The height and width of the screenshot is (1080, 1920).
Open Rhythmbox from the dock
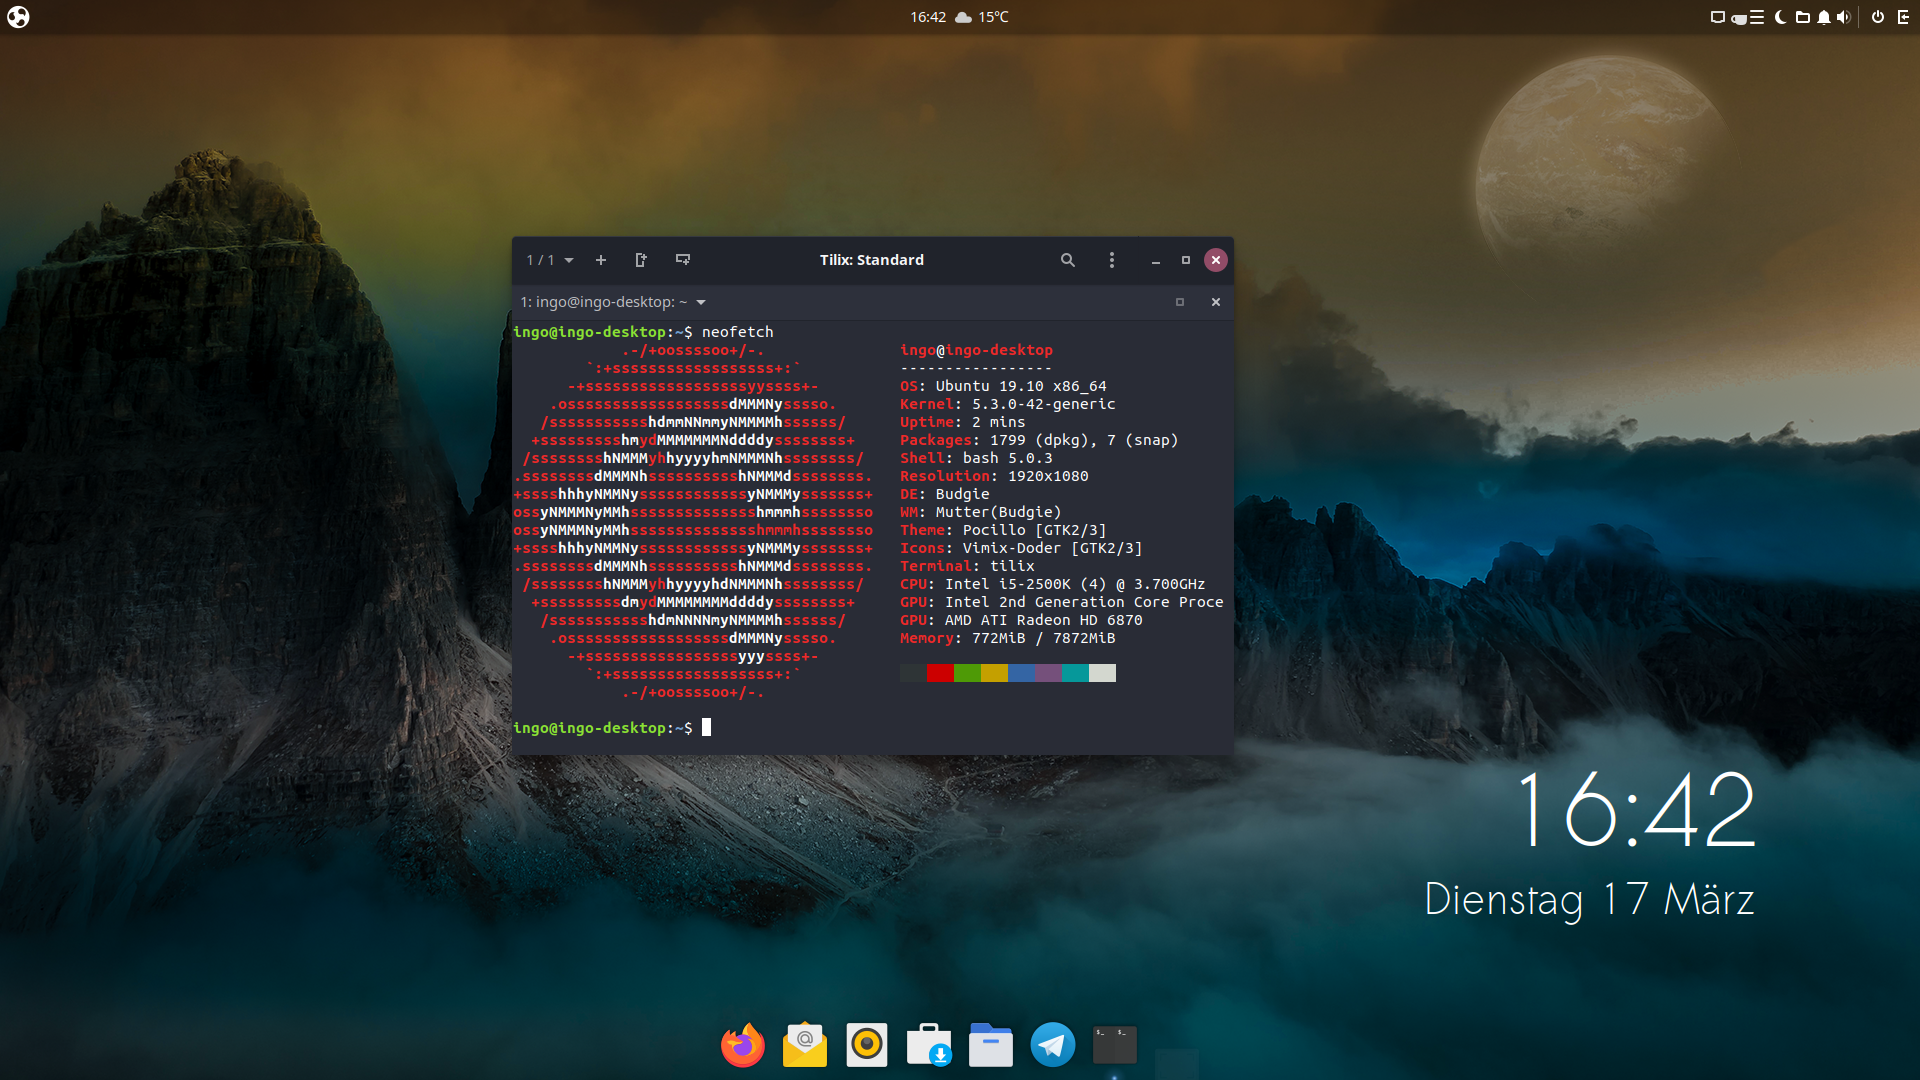pyautogui.click(x=867, y=1046)
